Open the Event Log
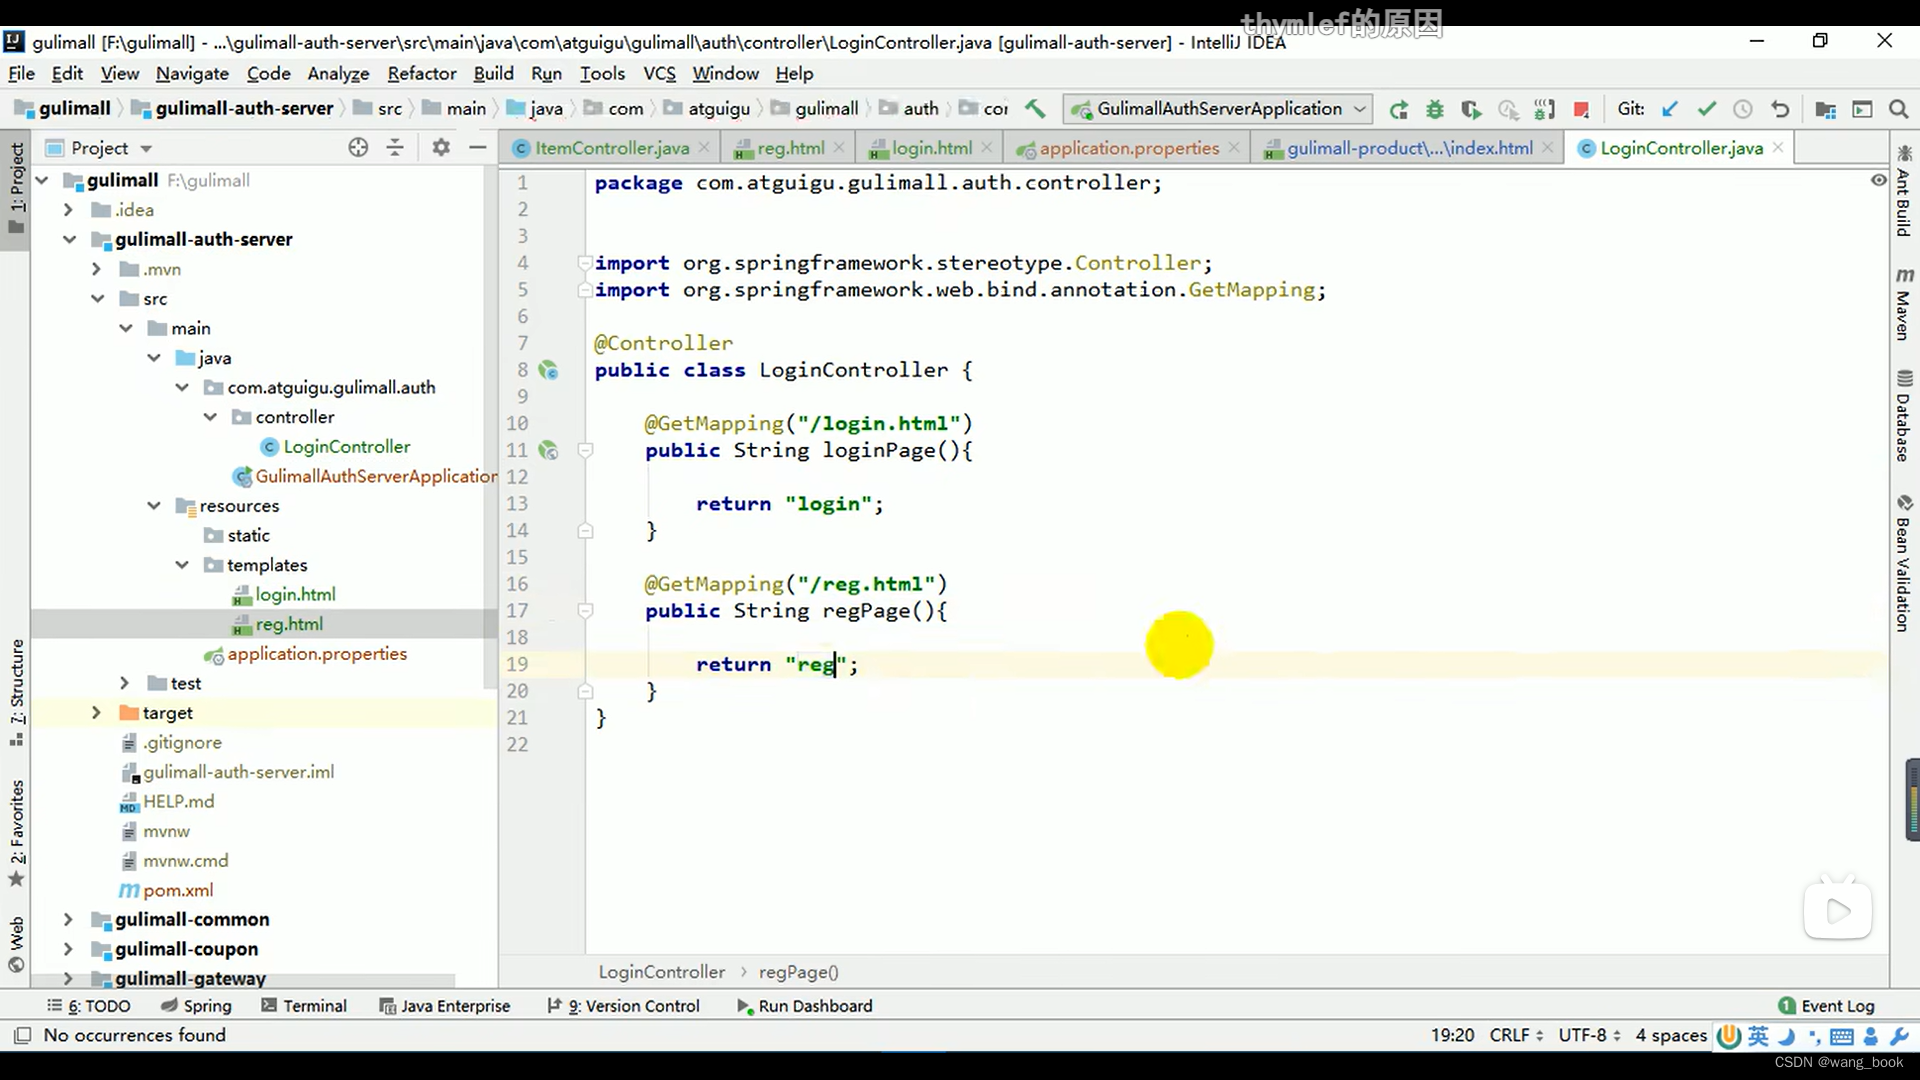 pyautogui.click(x=1826, y=1006)
